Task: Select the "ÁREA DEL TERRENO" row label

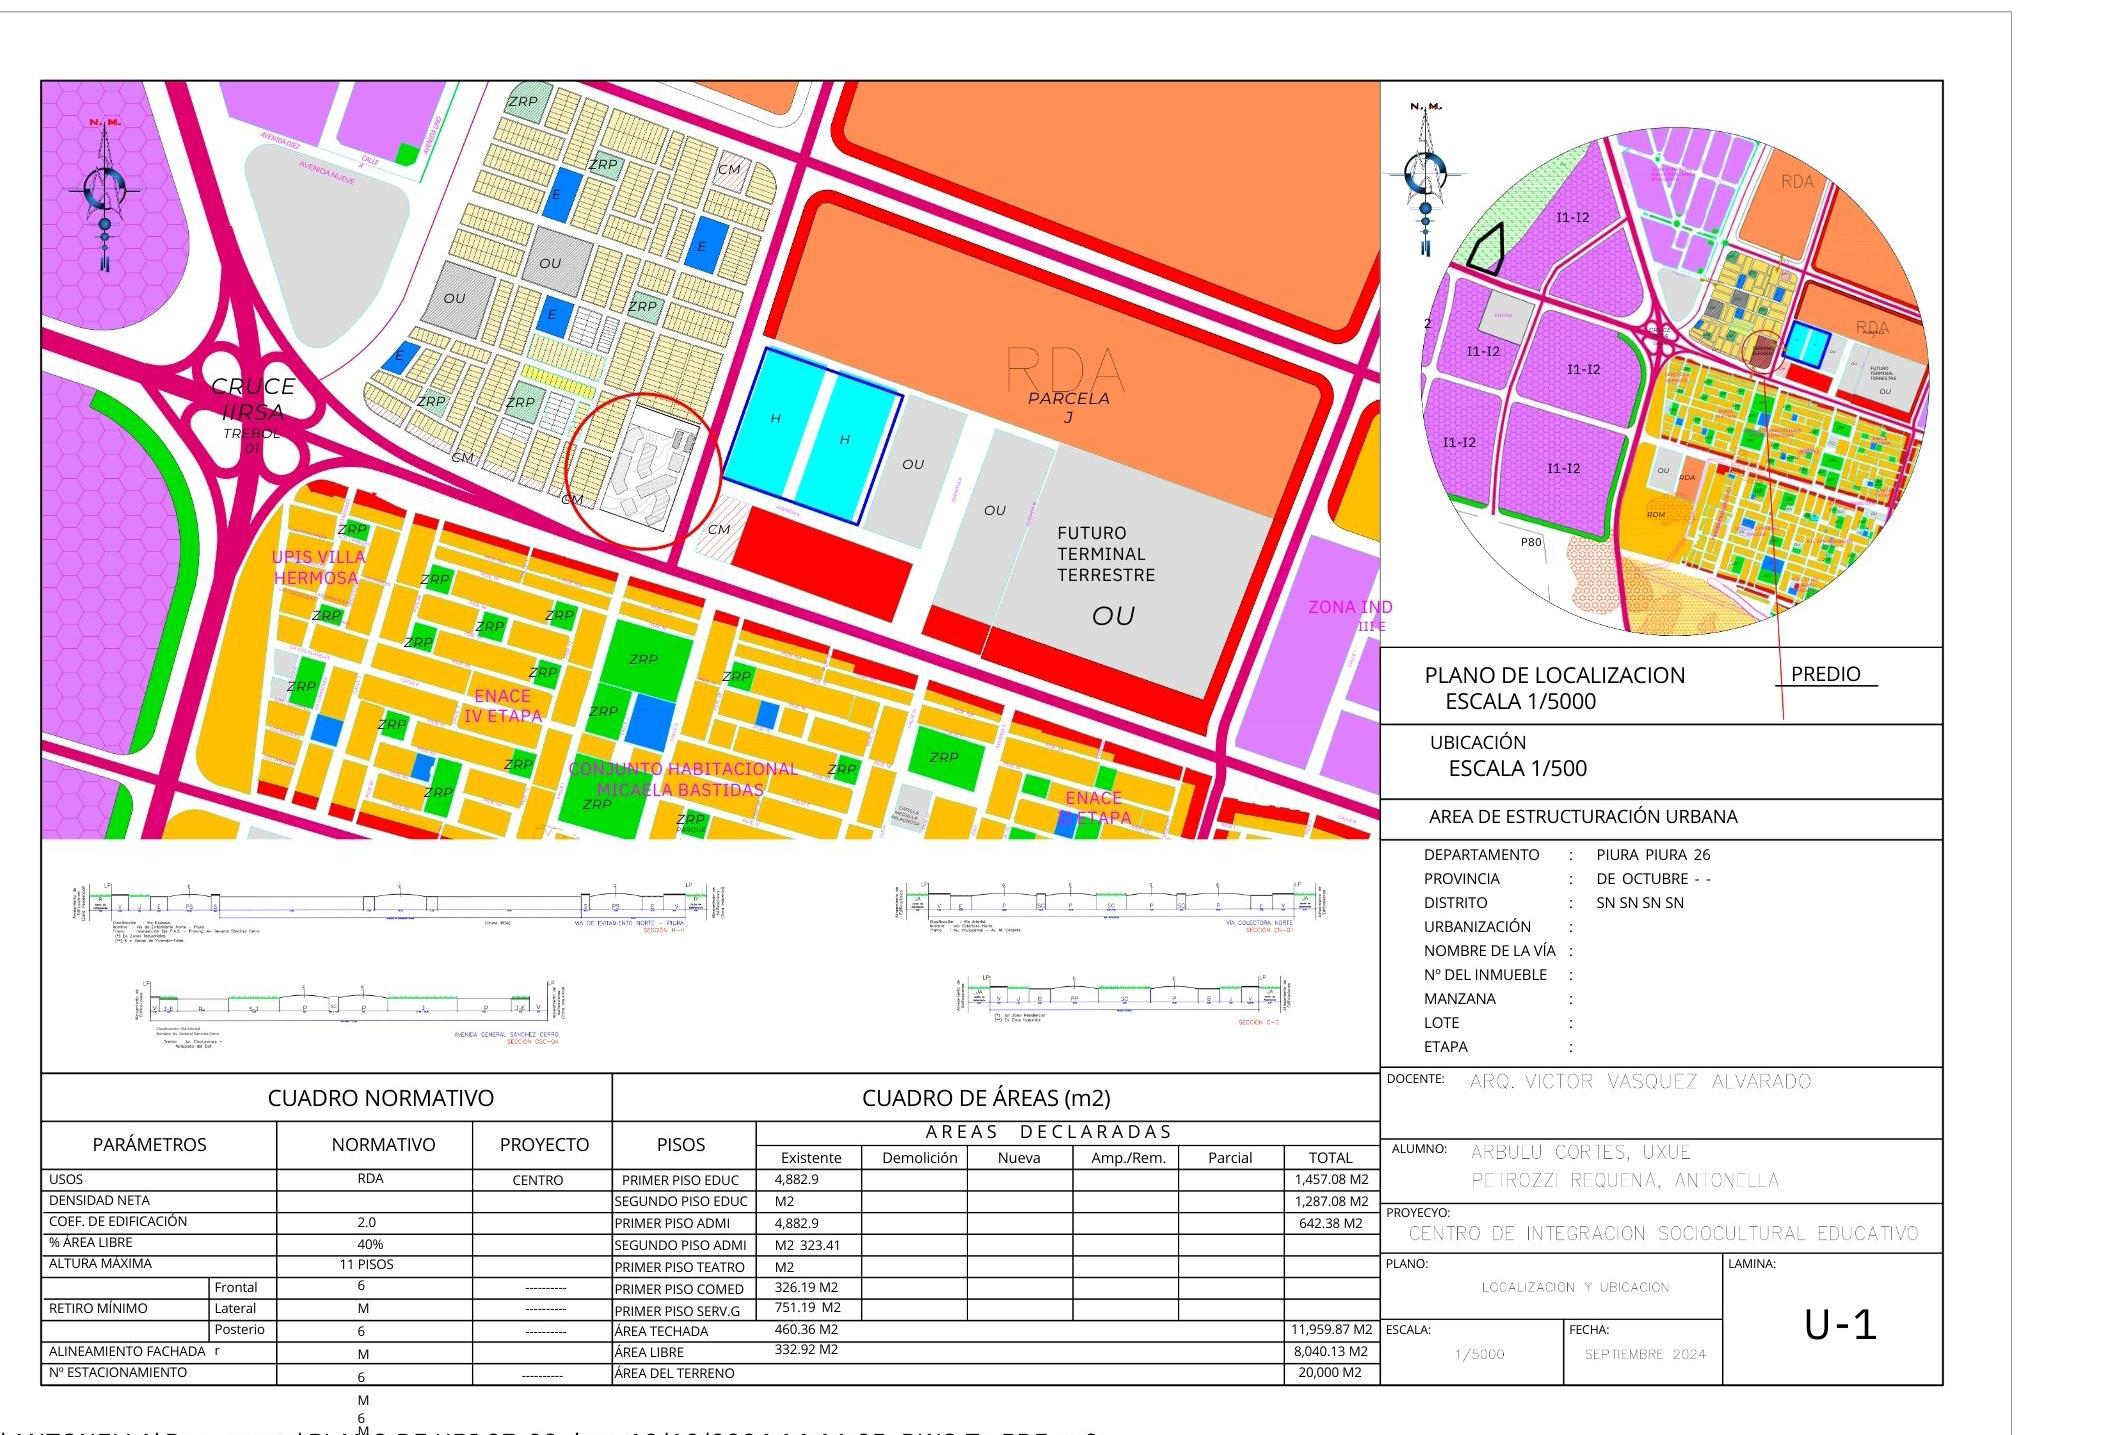Action: pyautogui.click(x=674, y=1373)
